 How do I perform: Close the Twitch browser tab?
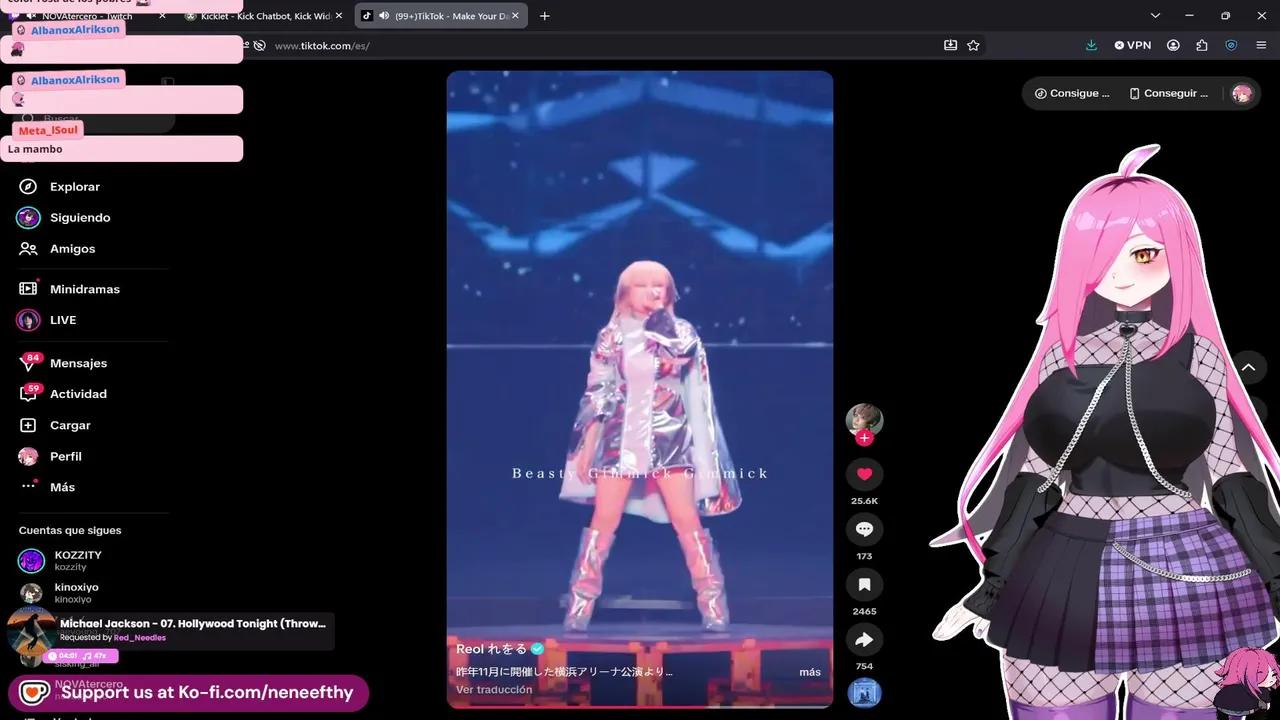tap(162, 16)
